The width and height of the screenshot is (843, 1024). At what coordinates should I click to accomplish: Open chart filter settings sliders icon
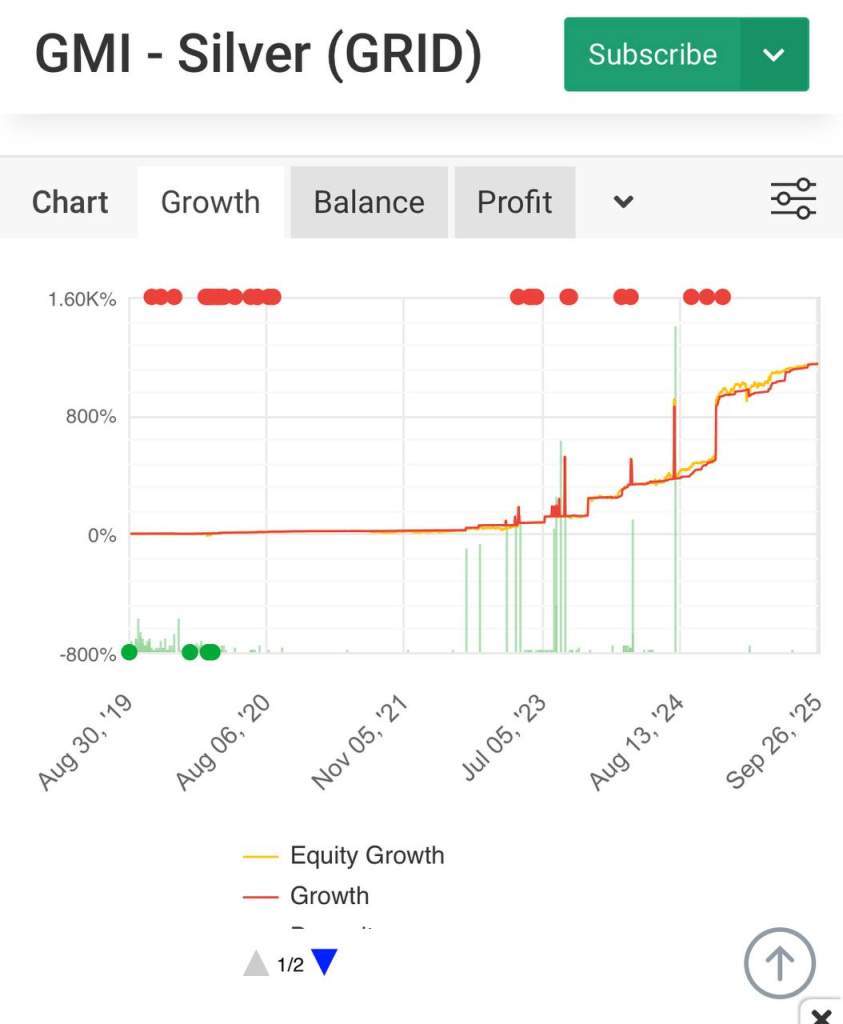793,199
